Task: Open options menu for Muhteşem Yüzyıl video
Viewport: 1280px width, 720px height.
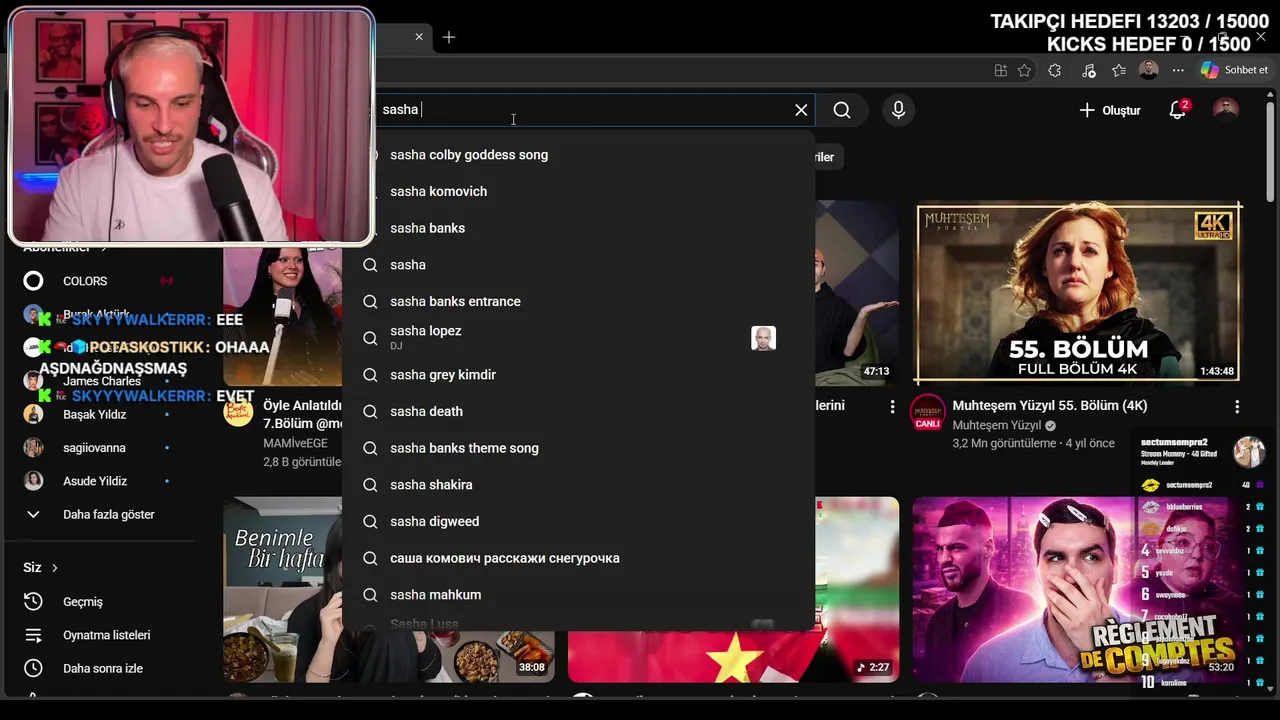Action: pos(1237,407)
